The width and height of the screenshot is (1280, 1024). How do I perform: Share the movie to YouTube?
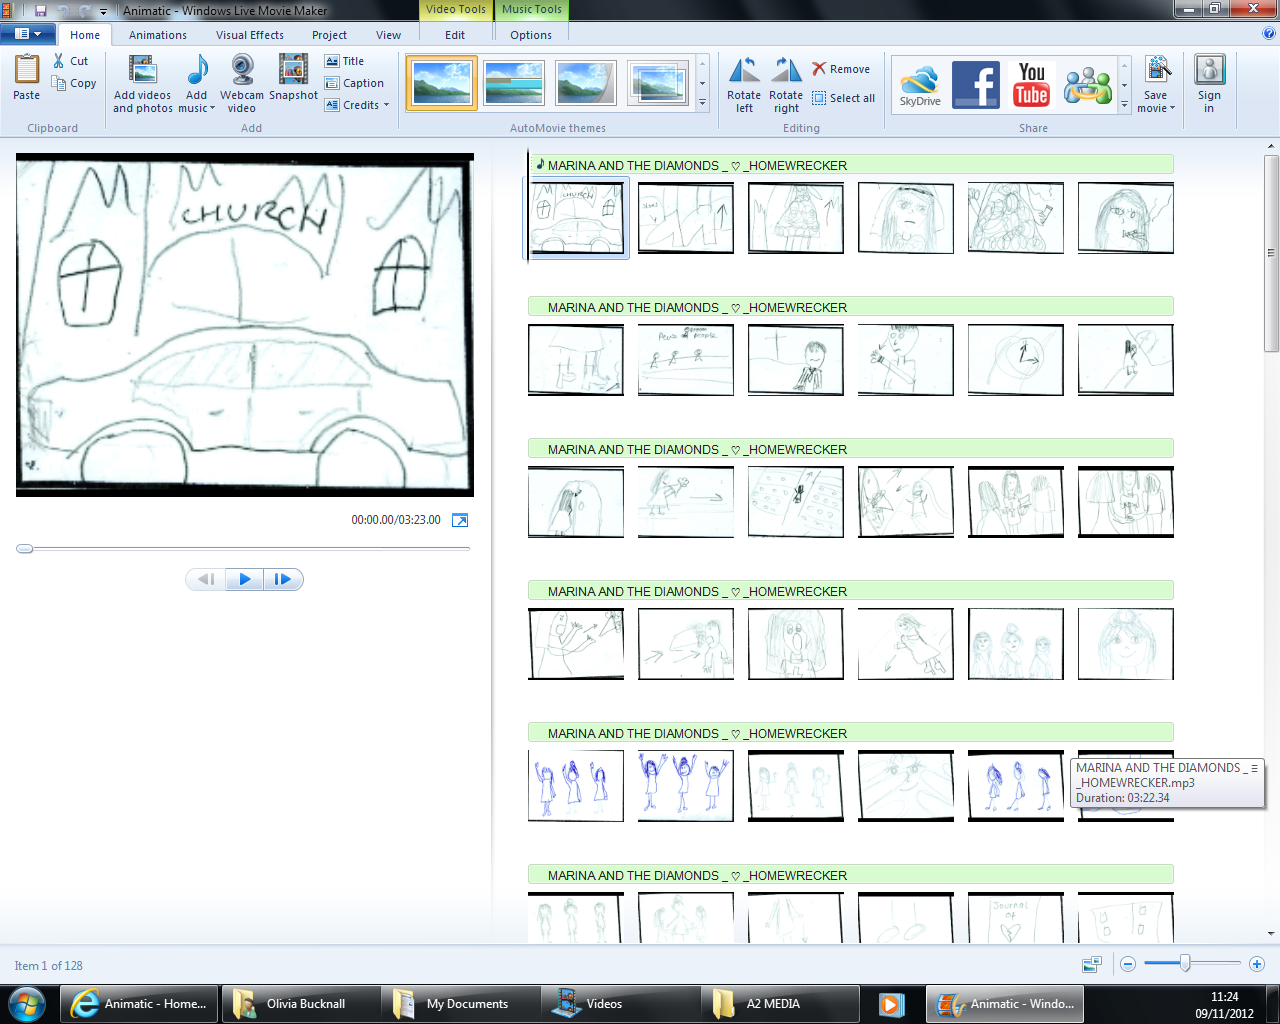click(1032, 84)
